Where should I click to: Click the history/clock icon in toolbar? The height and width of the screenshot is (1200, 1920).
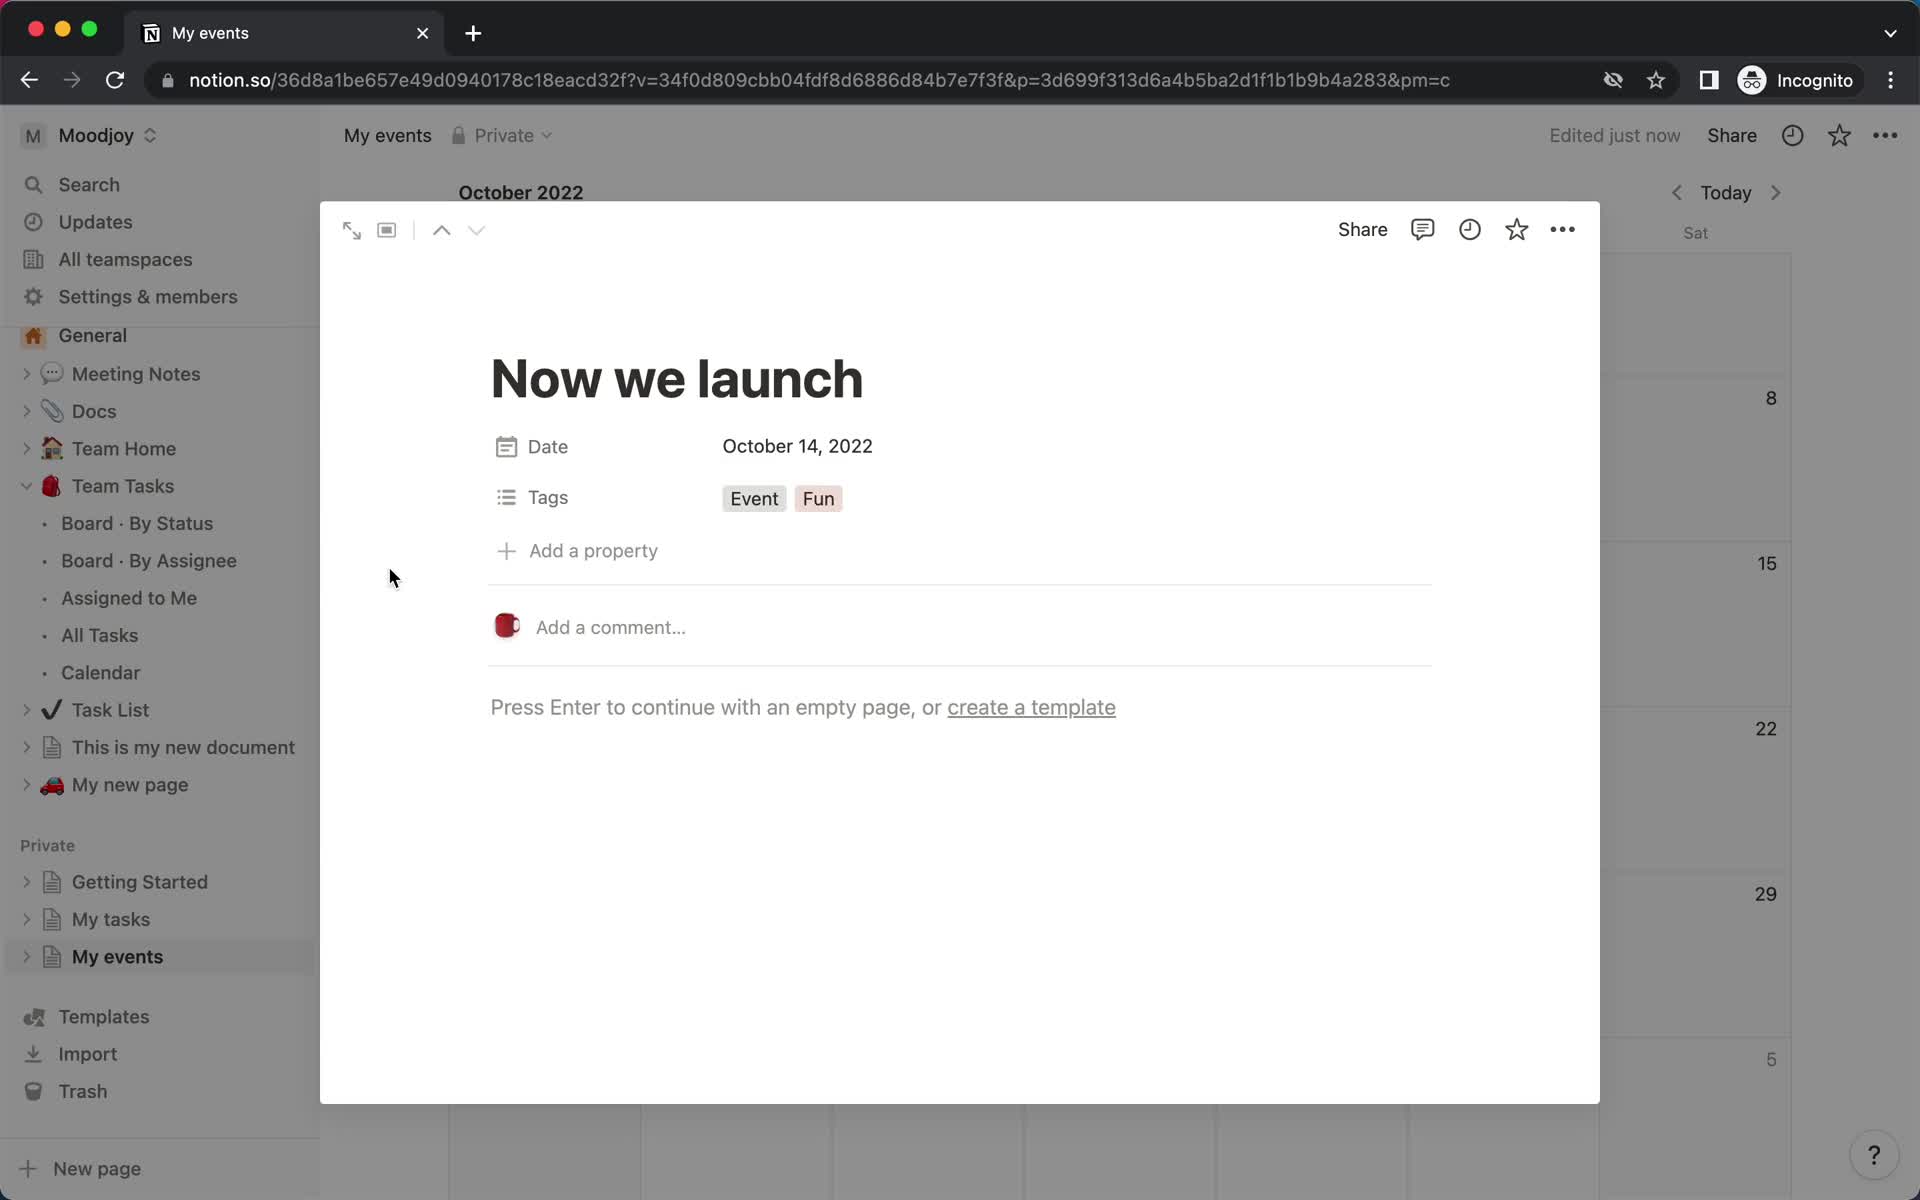tap(1469, 229)
